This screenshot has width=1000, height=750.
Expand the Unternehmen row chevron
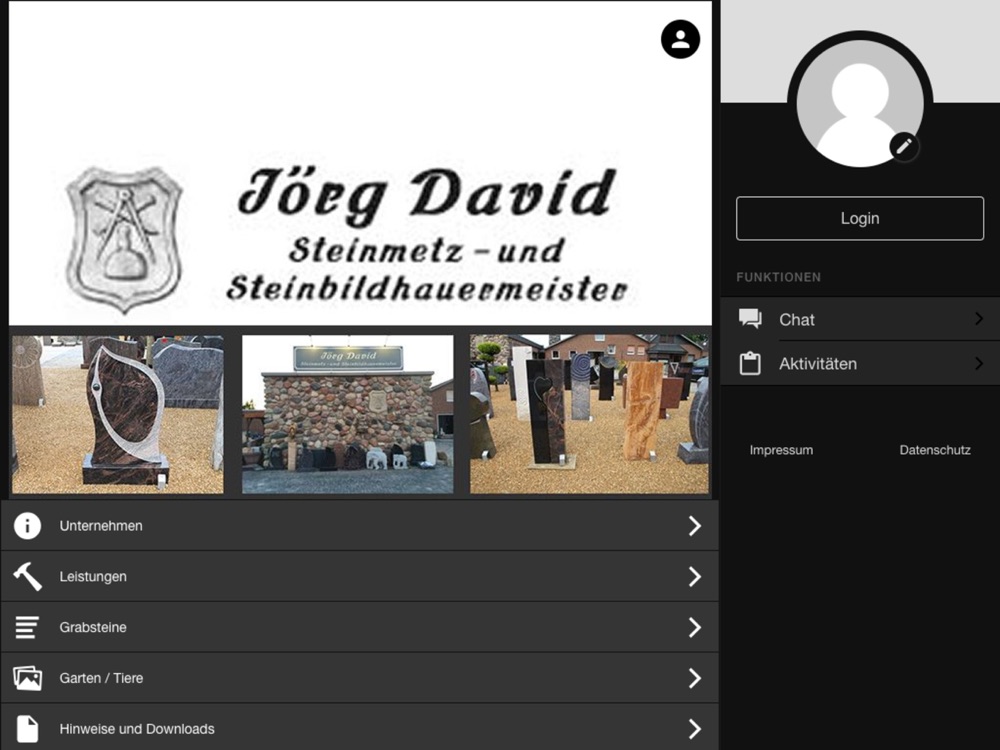point(695,526)
